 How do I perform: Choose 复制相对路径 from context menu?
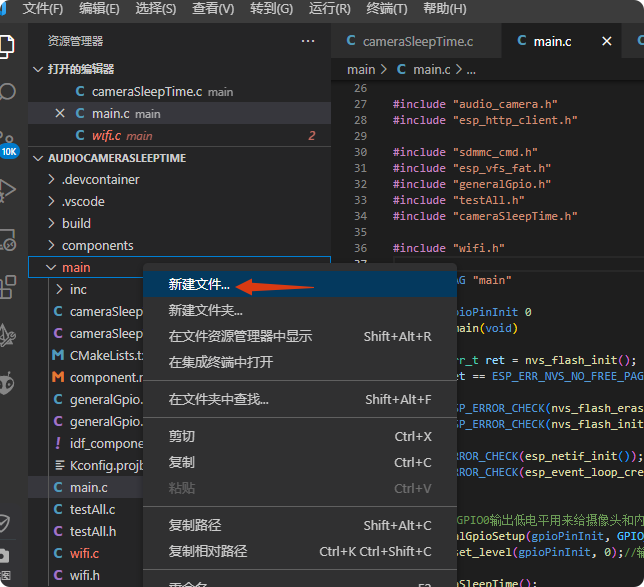click(300, 551)
